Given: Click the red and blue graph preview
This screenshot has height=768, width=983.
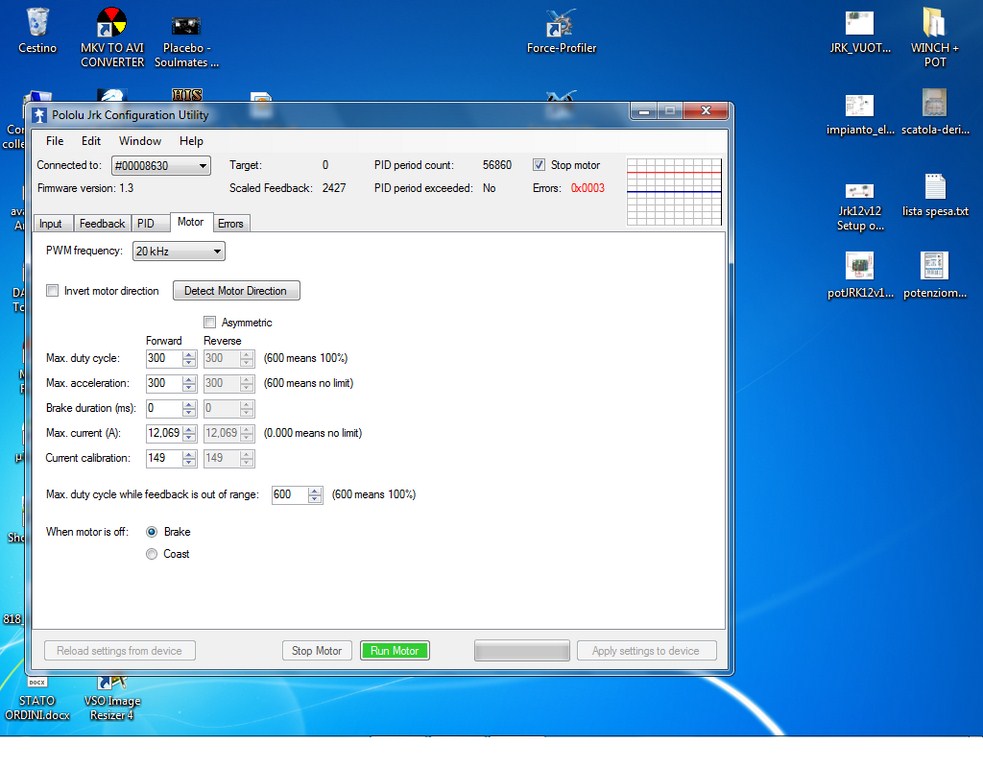Looking at the screenshot, I should click(674, 191).
